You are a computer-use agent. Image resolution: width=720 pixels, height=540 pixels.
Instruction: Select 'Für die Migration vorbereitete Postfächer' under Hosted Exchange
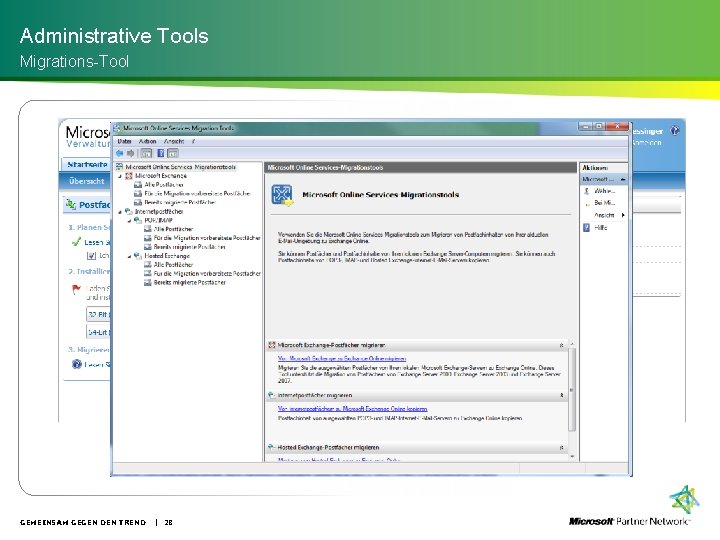pos(207,274)
